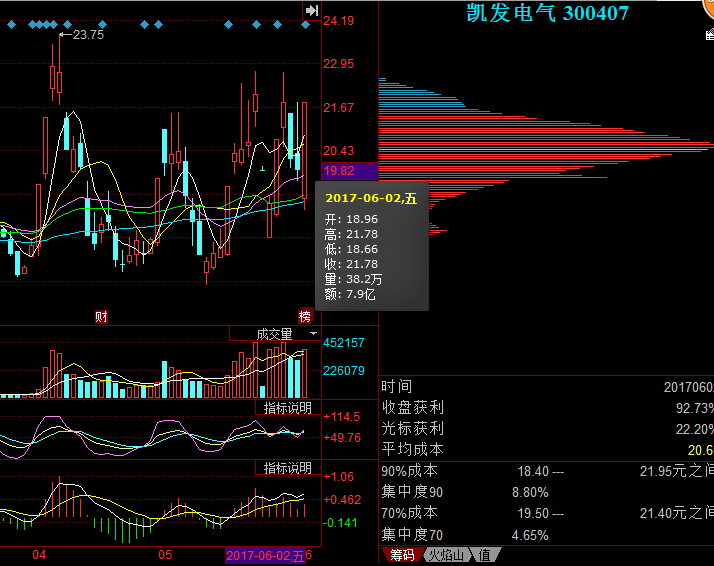Click the stock title 凯发电气 300407
This screenshot has width=714, height=566.
[548, 13]
